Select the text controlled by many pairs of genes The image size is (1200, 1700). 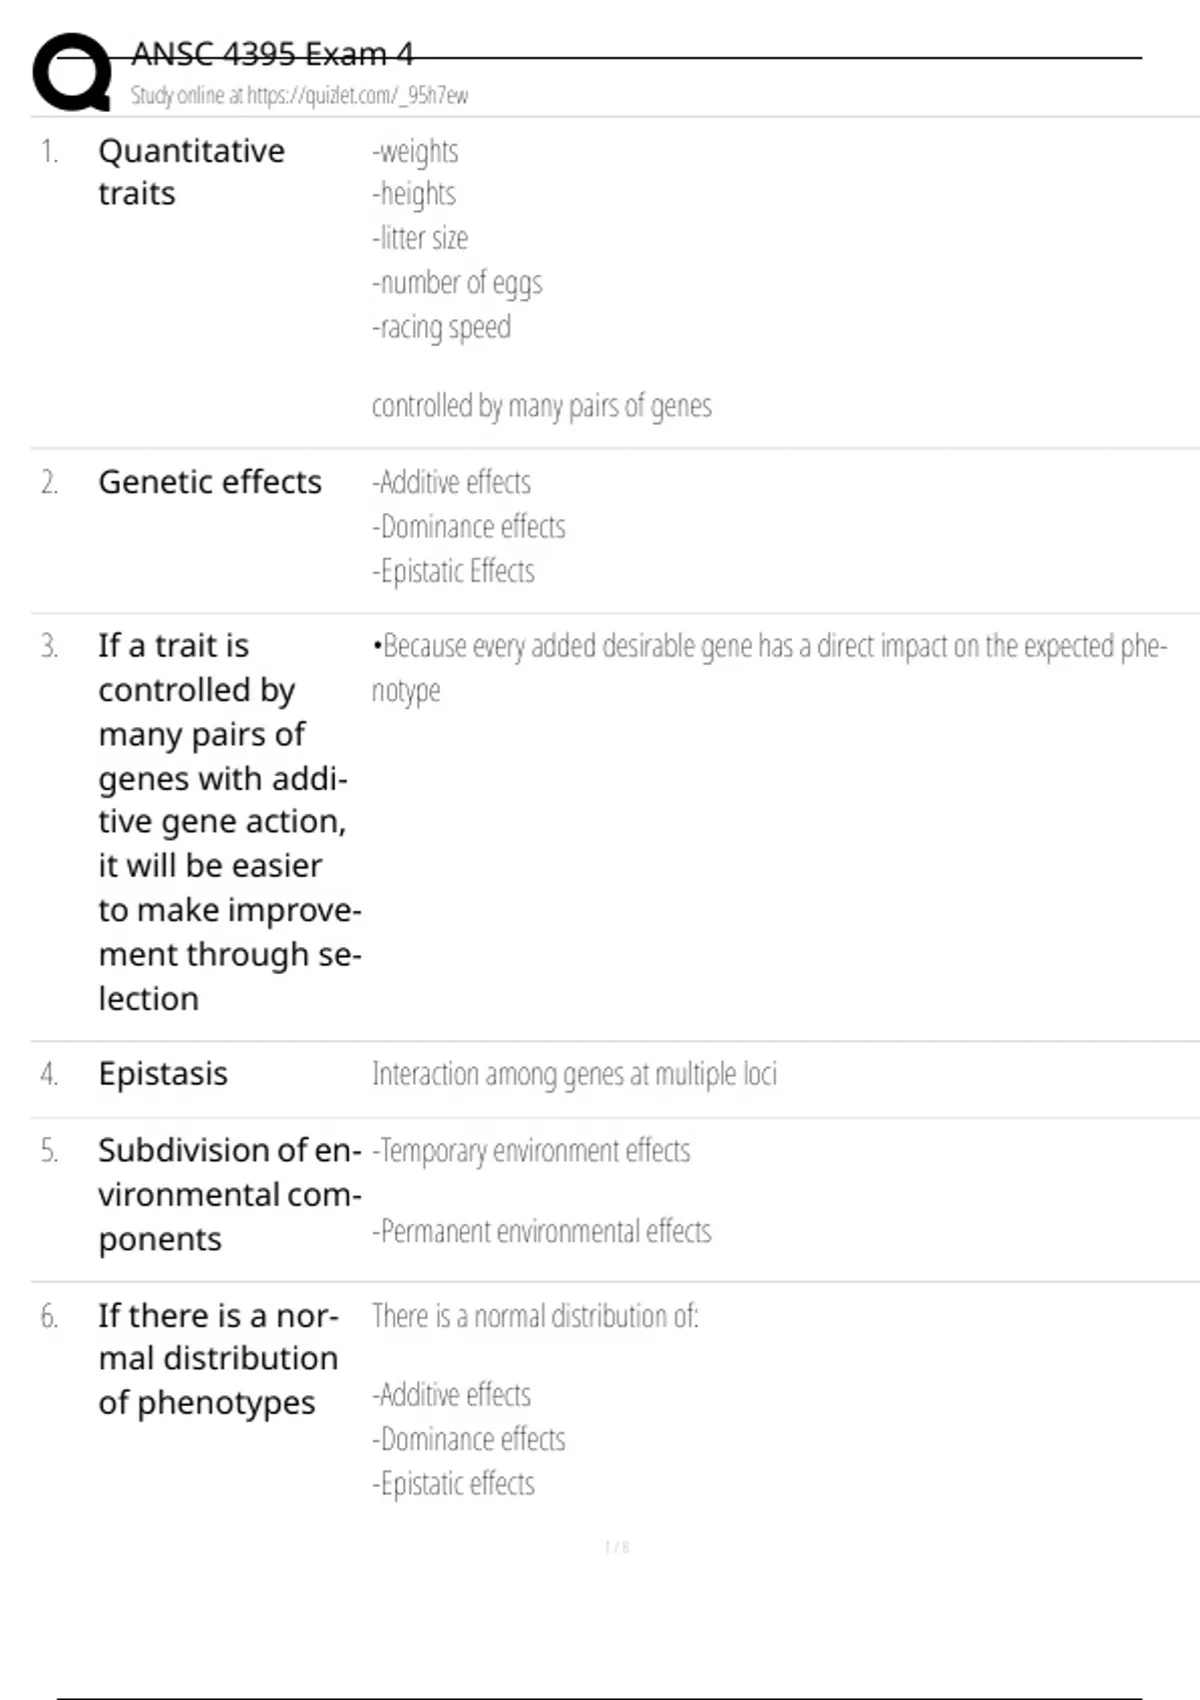pyautogui.click(x=541, y=406)
